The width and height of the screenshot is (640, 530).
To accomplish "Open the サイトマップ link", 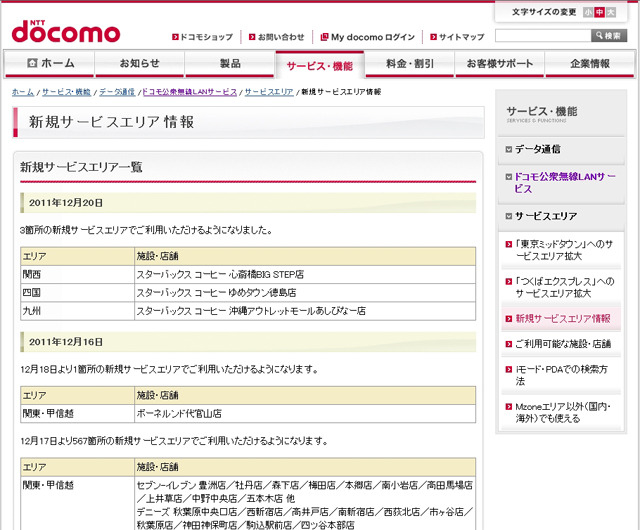I will (461, 37).
